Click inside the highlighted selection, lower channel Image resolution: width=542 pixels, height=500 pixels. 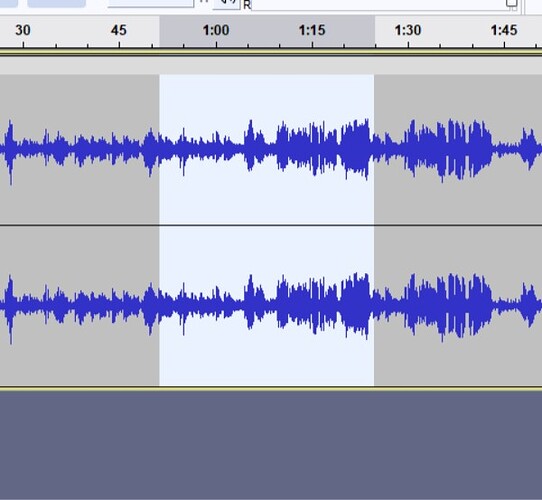coord(267,306)
